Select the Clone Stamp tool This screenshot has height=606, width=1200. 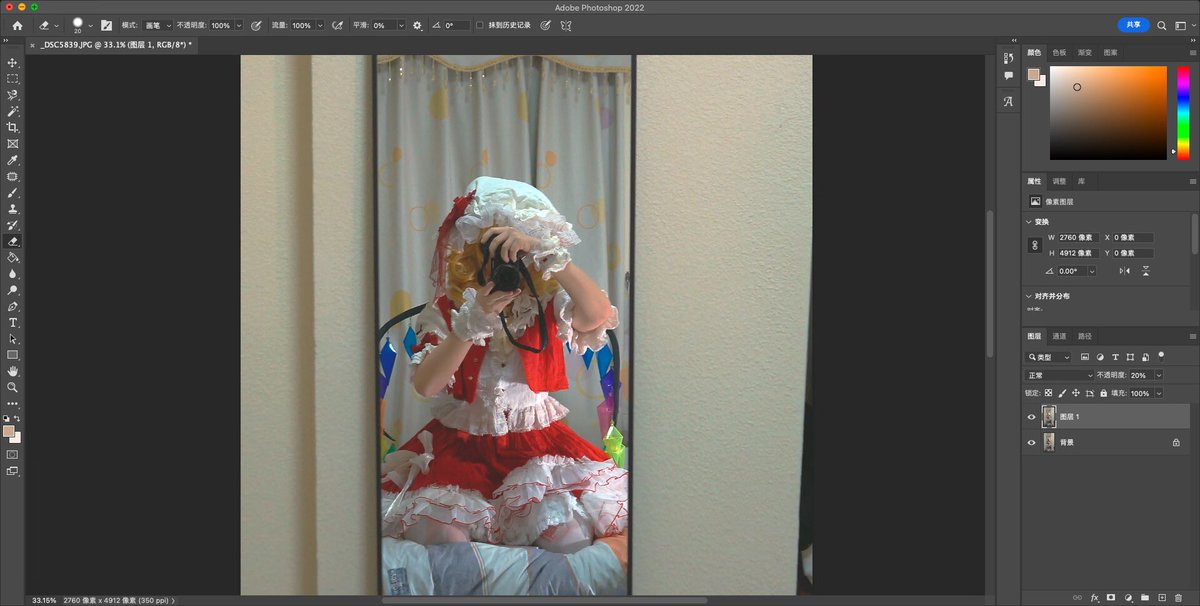(13, 209)
